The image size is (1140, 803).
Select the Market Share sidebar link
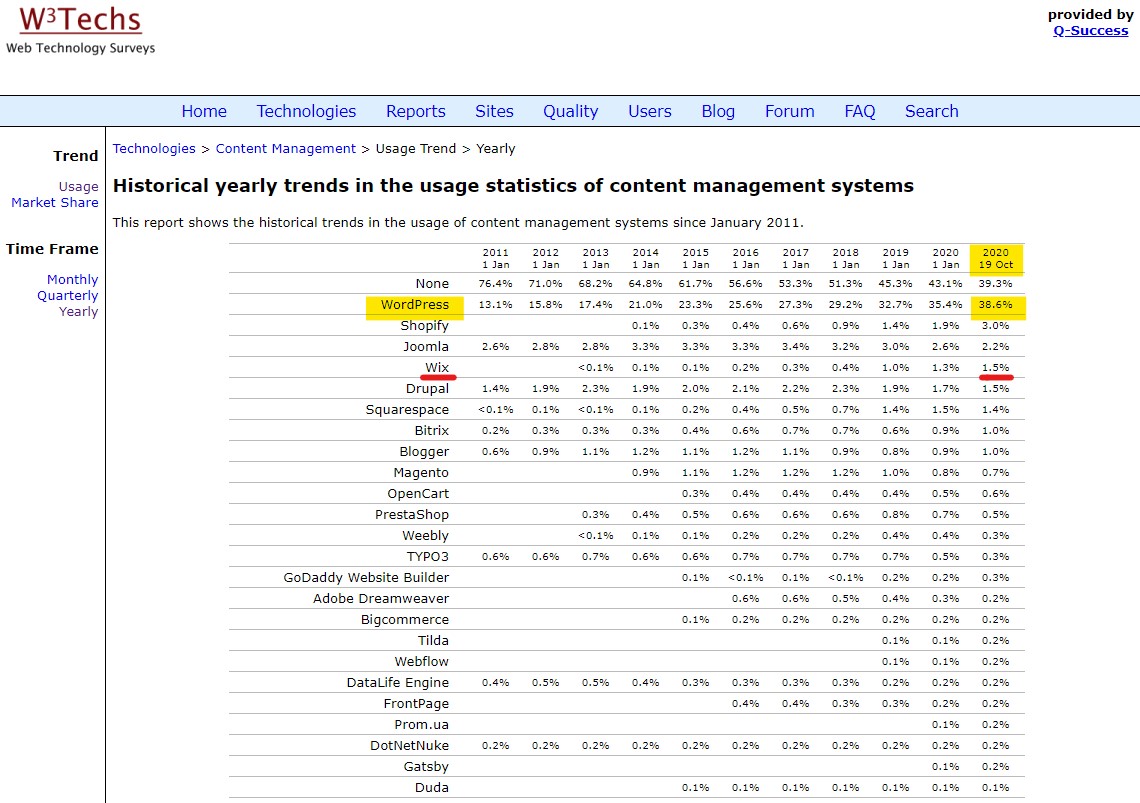(x=55, y=202)
